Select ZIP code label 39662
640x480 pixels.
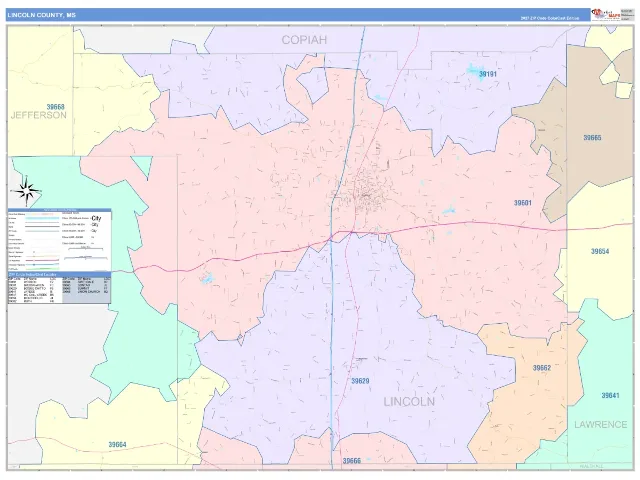(542, 368)
